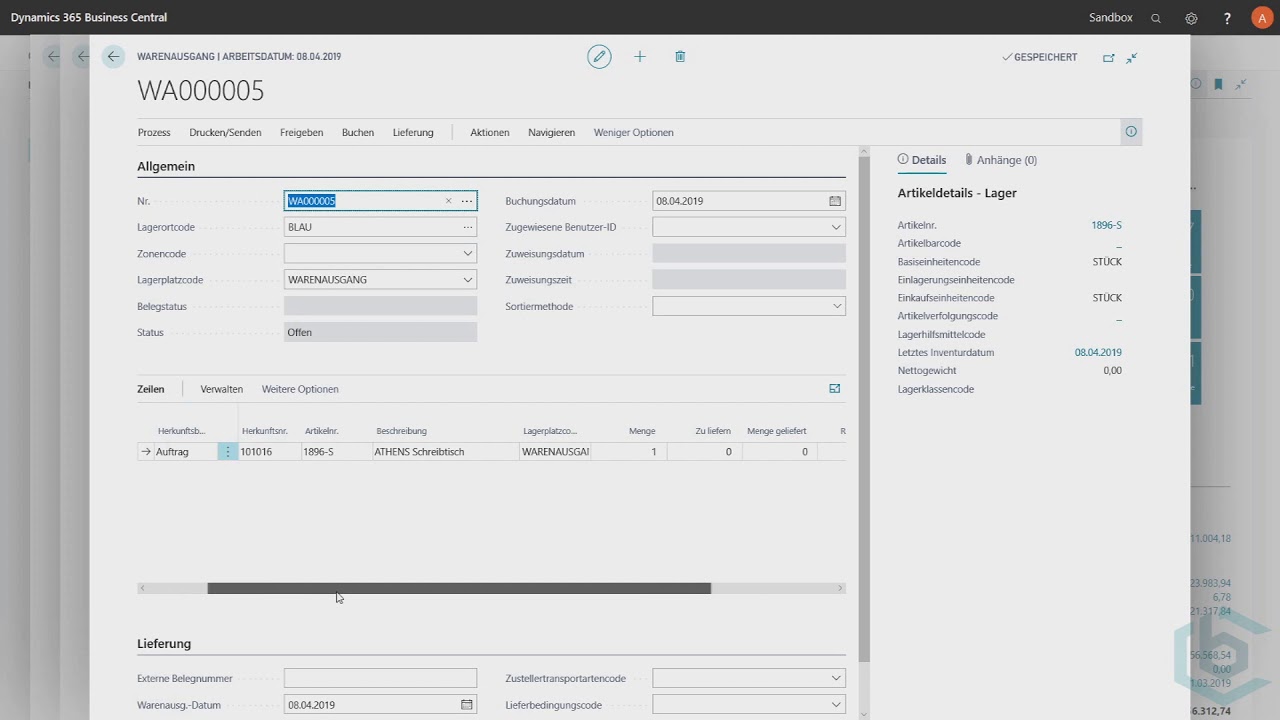Open page in new window icon
Image resolution: width=1280 pixels, height=720 pixels.
(1108, 58)
